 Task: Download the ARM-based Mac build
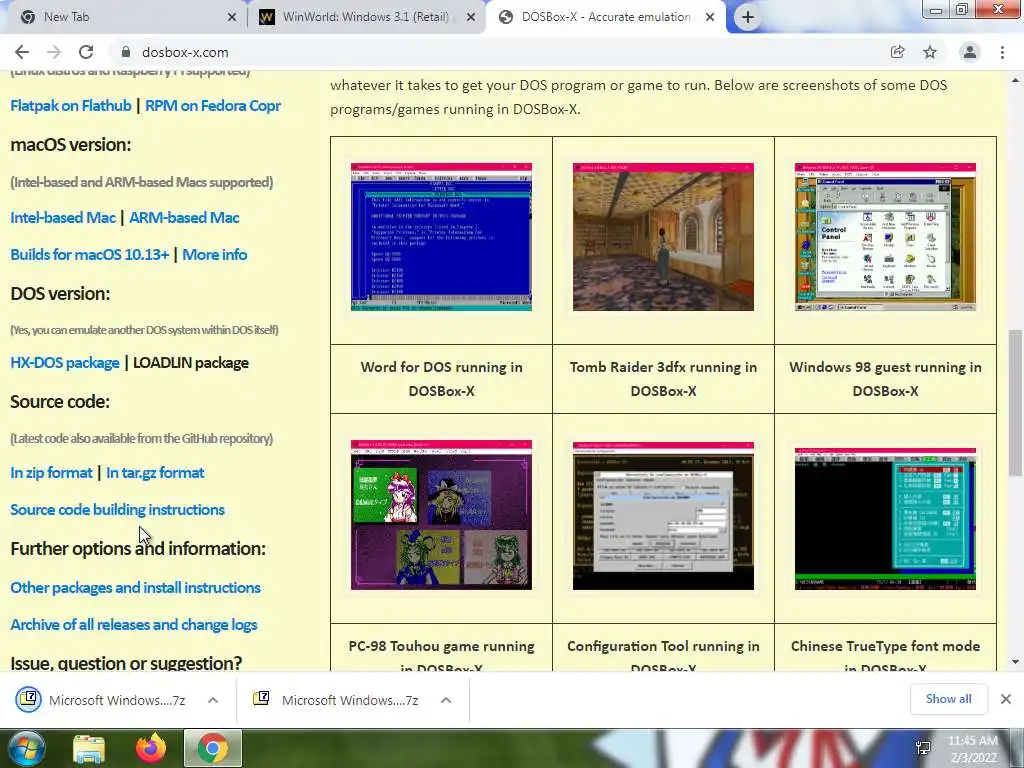pyautogui.click(x=184, y=217)
